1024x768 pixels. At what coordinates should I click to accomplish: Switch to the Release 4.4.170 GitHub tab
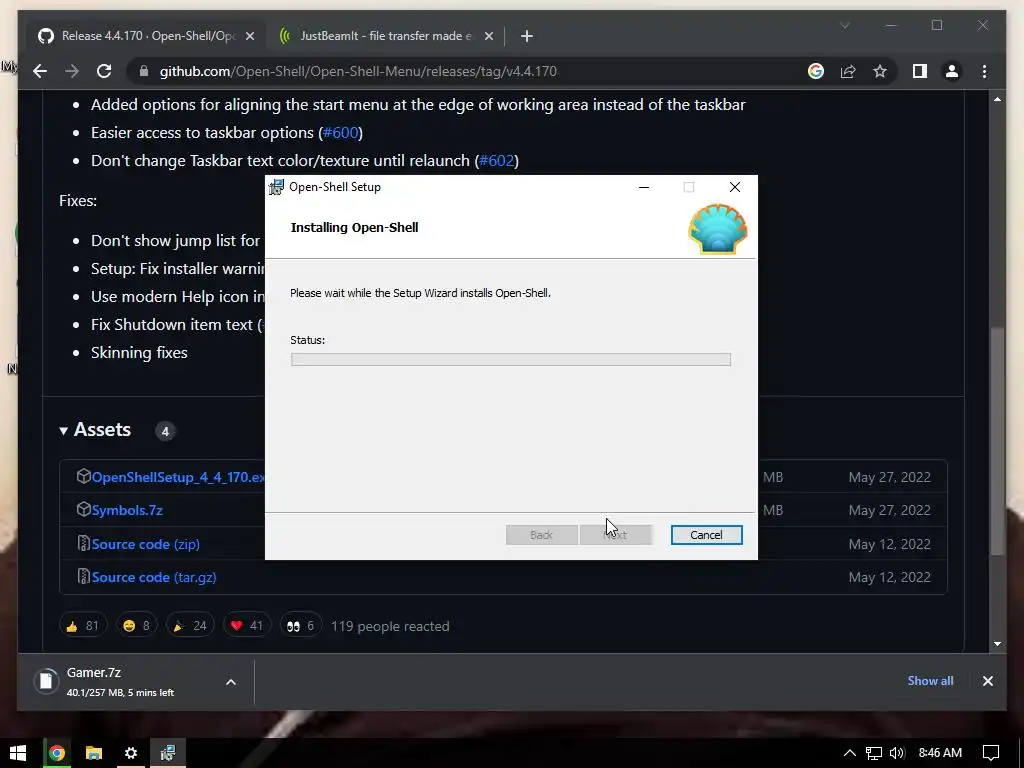pyautogui.click(x=147, y=36)
